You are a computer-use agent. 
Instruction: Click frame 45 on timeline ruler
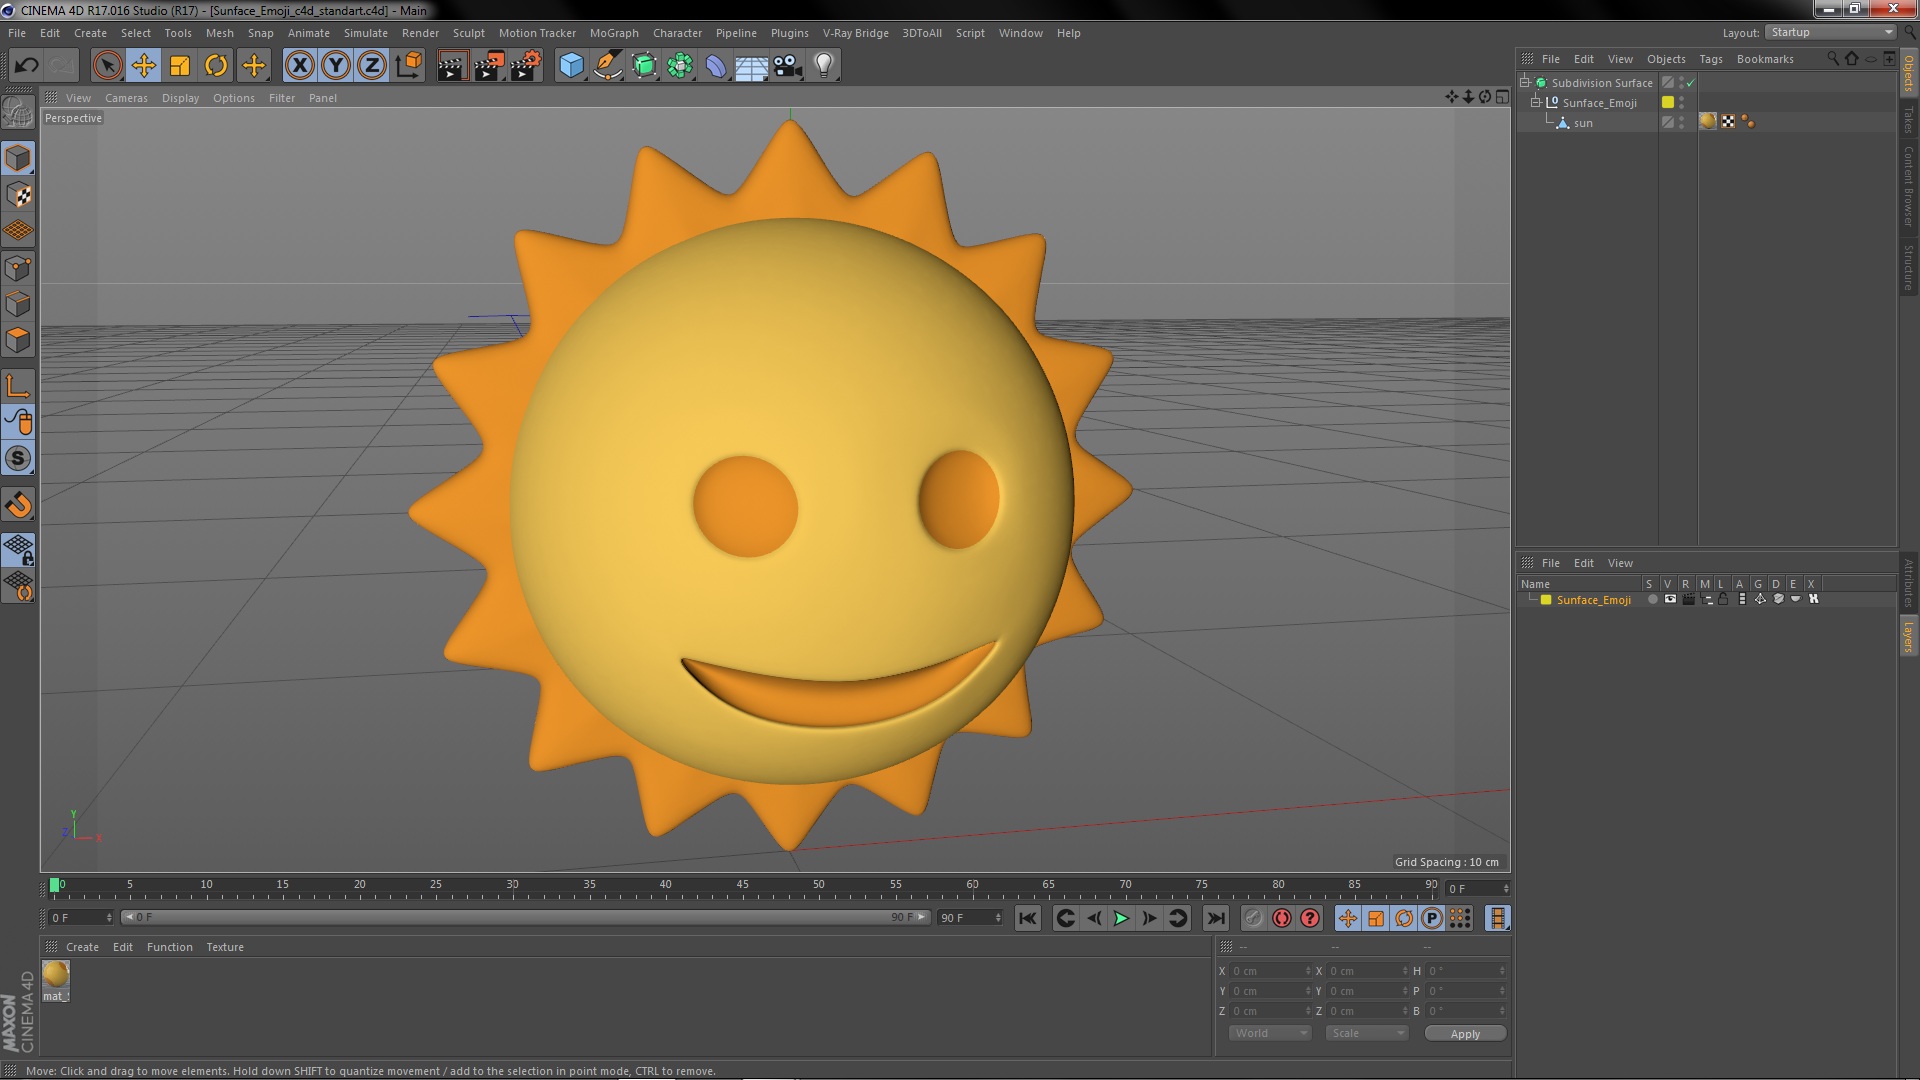tap(742, 886)
